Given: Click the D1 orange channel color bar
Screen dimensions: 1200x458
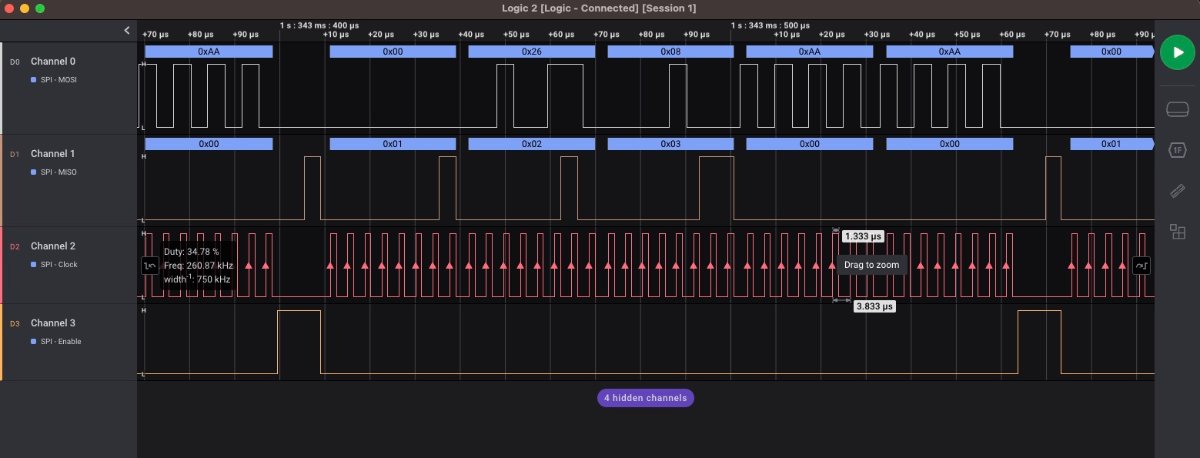Looking at the screenshot, I should [x=1, y=180].
